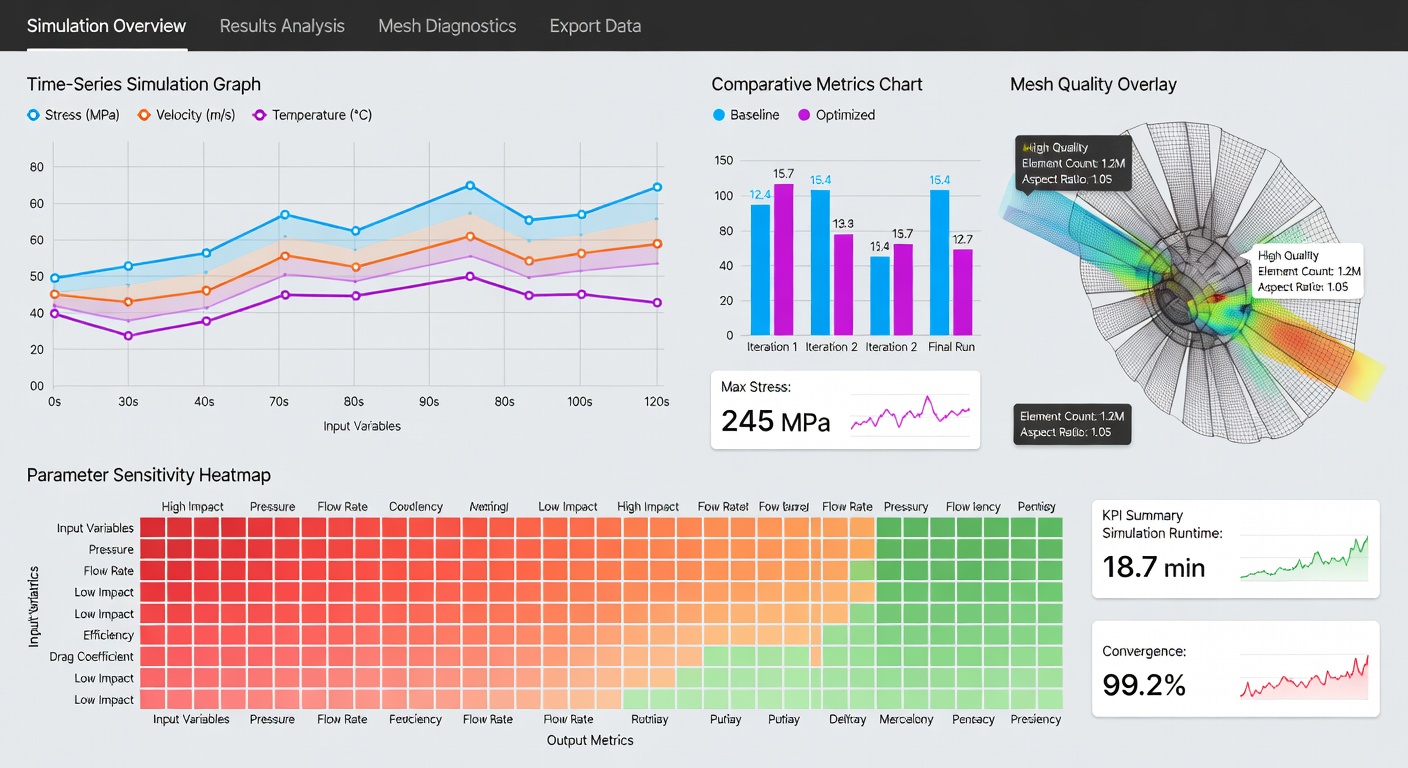This screenshot has height=768, width=1408.
Task: Click the Final Run axis label
Action: [951, 347]
